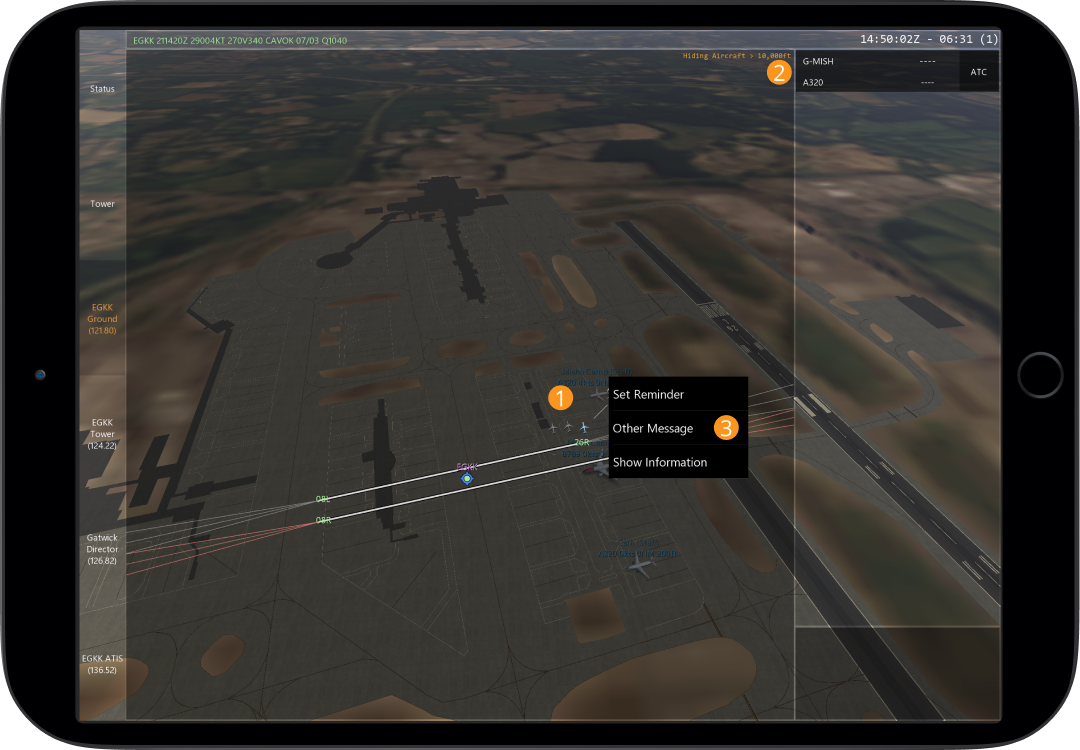Click Other Message in the context menu
The width and height of the screenshot is (1080, 750).
pyautogui.click(x=652, y=428)
